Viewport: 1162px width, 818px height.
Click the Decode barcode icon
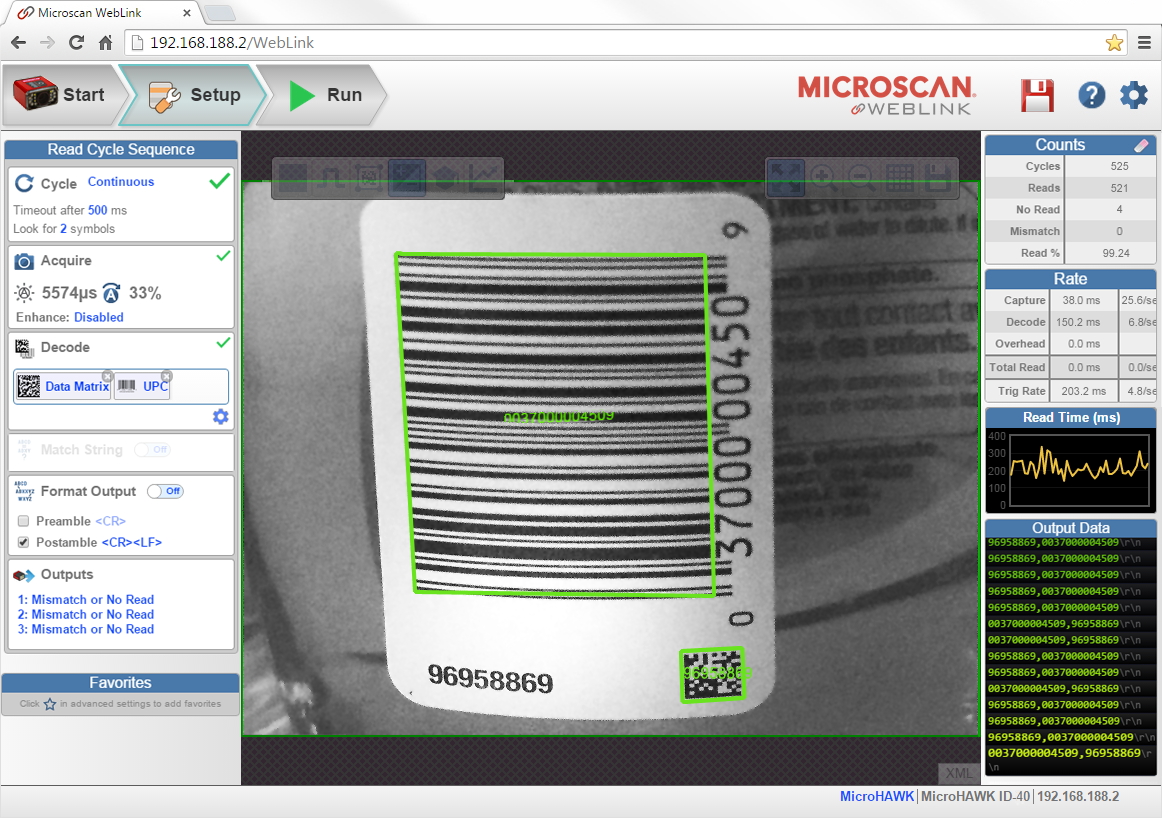click(24, 348)
